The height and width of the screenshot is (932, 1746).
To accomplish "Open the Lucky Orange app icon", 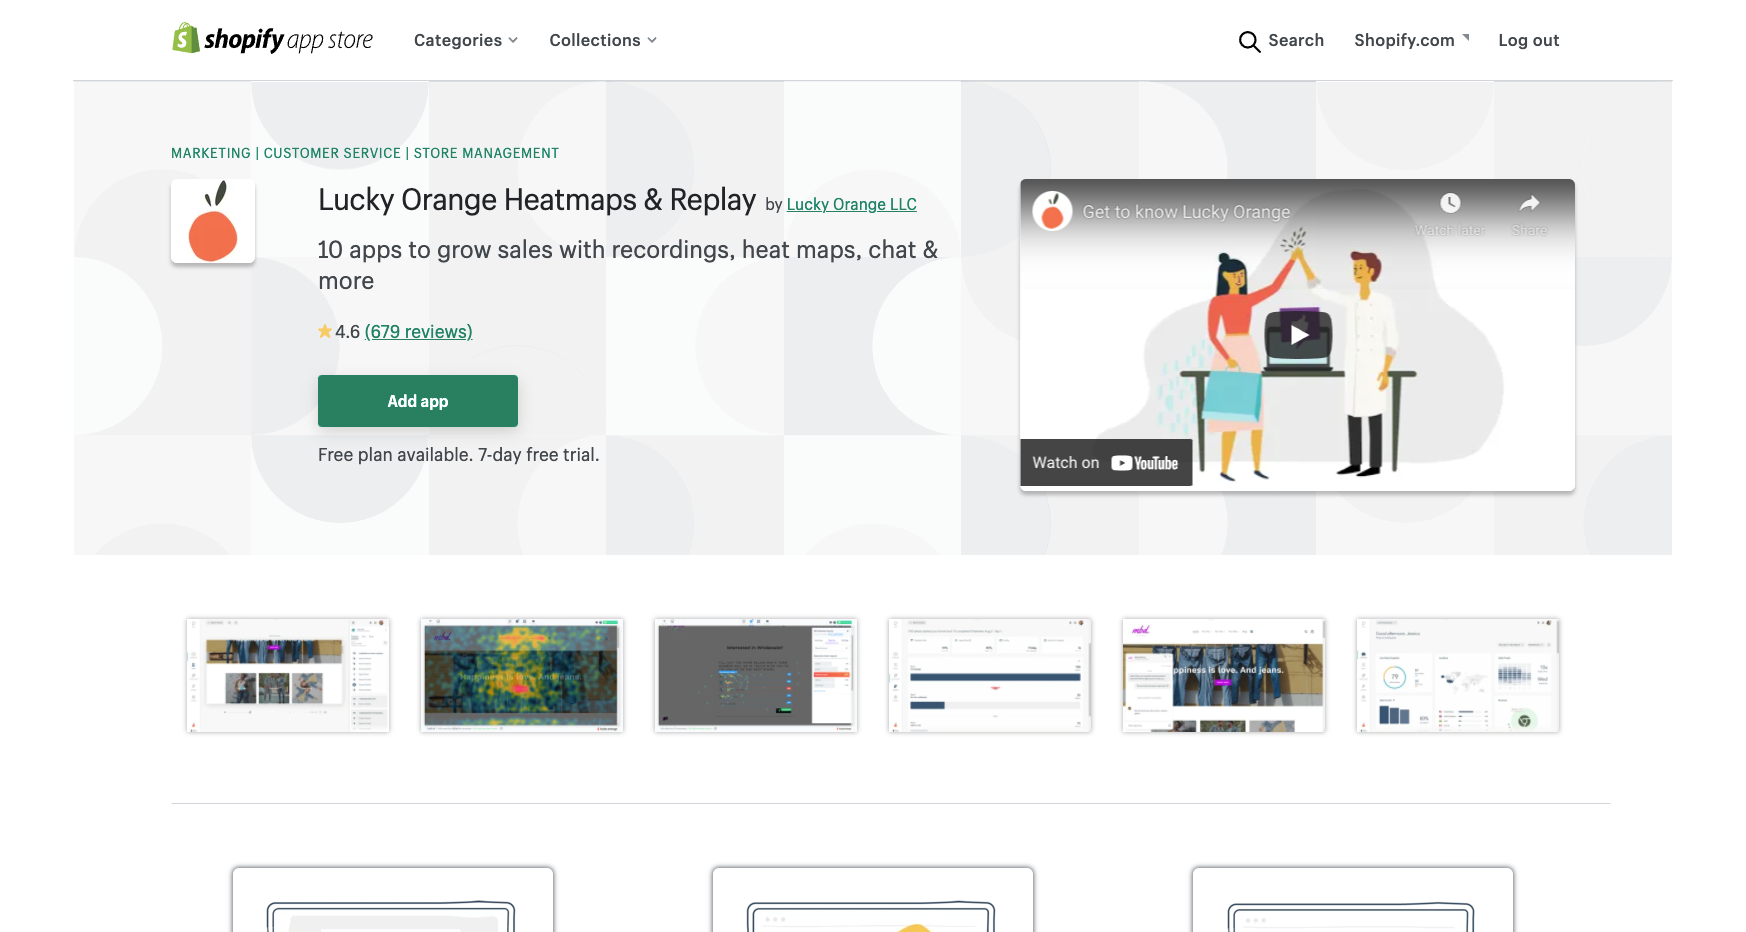I will pos(213,221).
